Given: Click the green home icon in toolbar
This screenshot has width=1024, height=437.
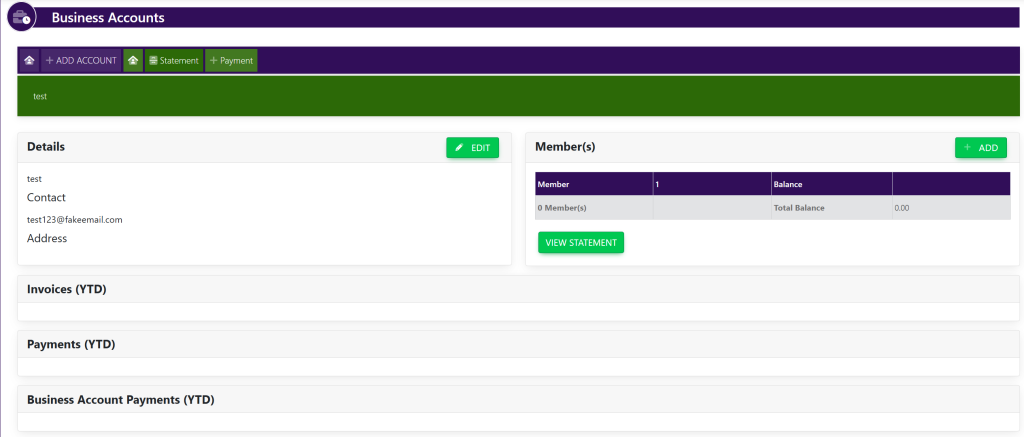Looking at the screenshot, I should [x=133, y=61].
